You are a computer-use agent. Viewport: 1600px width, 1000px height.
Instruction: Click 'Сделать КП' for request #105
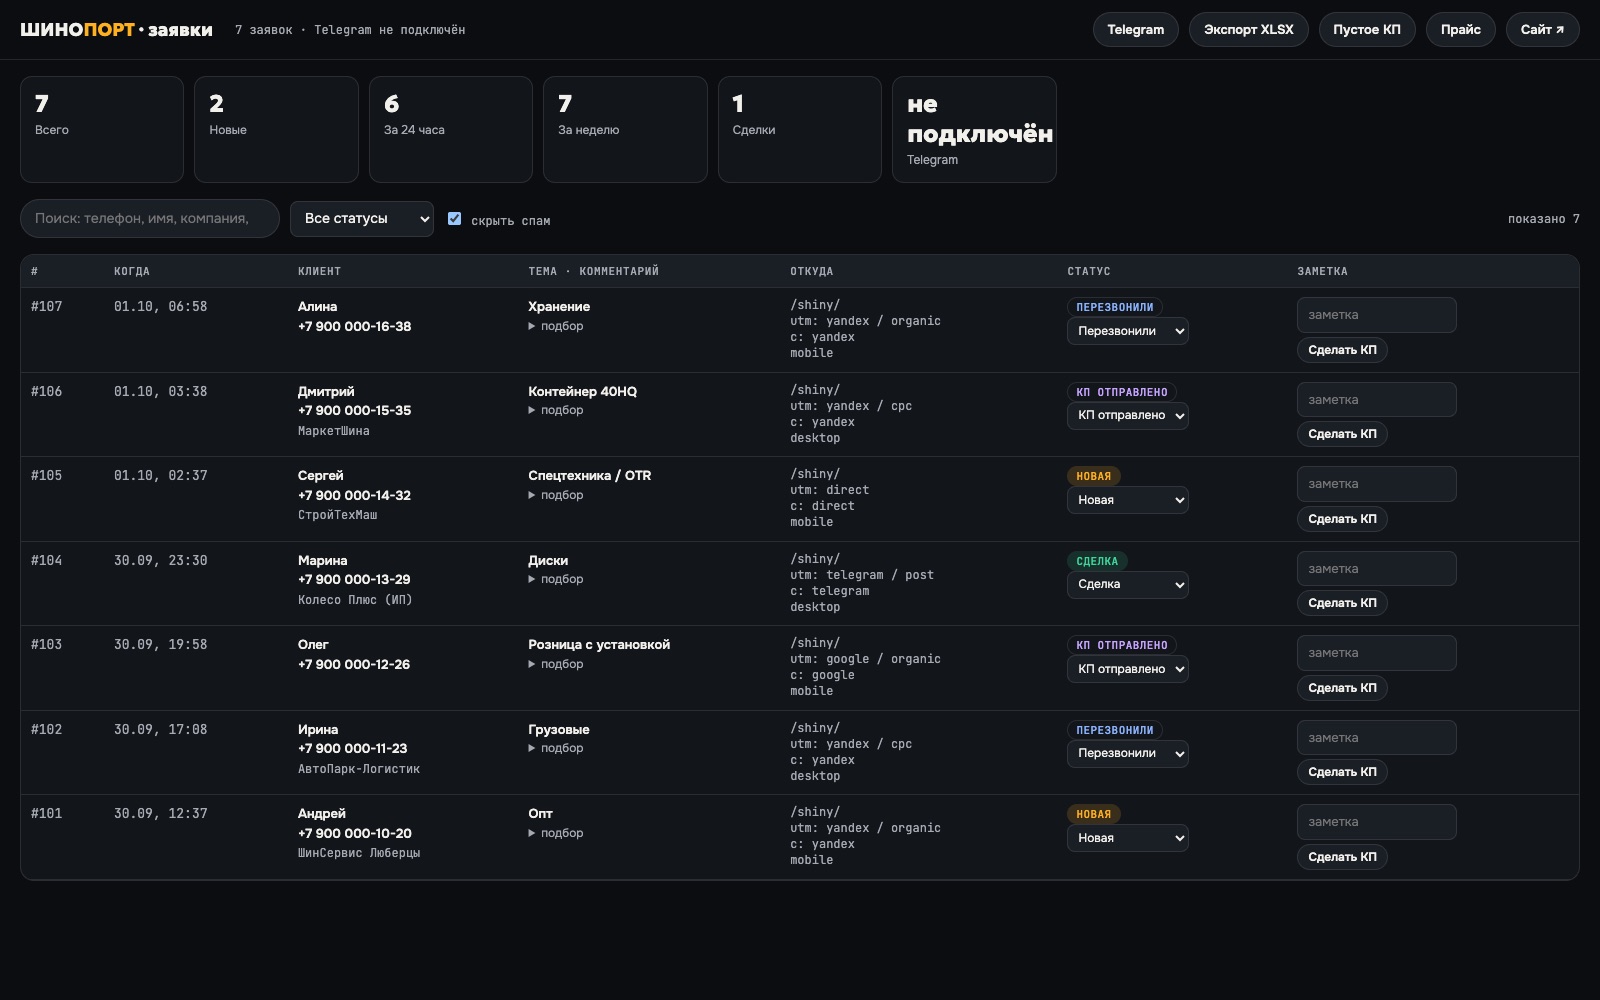pos(1342,519)
